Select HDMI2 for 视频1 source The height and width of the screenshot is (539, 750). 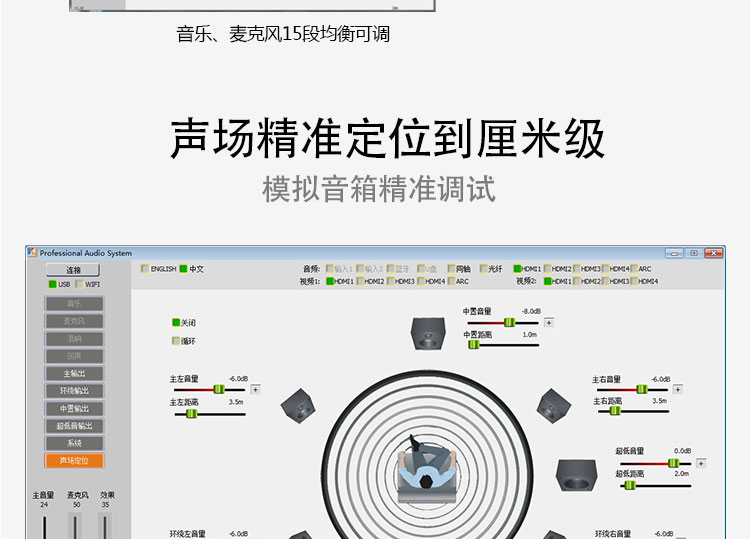click(359, 281)
